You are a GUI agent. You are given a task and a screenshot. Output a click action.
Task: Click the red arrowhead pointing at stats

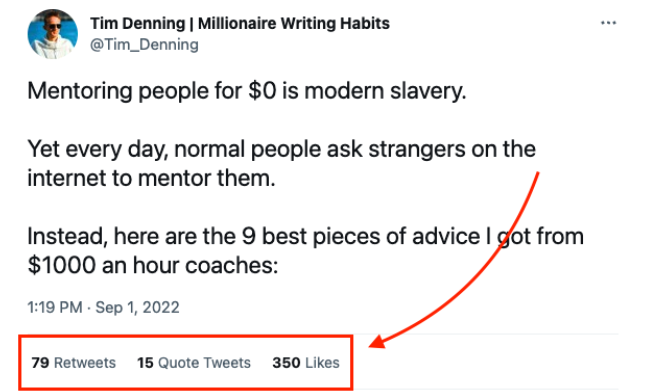click(377, 341)
